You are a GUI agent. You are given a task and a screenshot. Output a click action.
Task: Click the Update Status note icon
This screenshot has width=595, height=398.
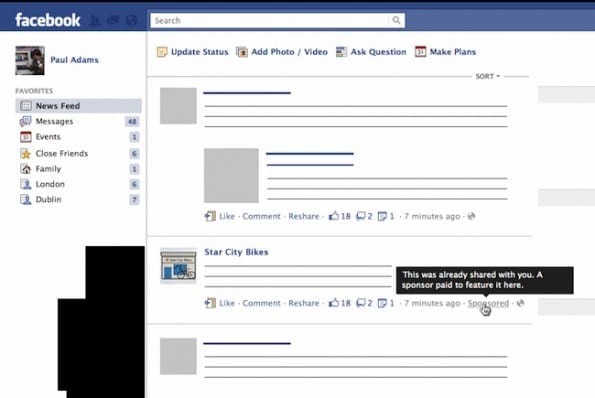click(x=162, y=52)
